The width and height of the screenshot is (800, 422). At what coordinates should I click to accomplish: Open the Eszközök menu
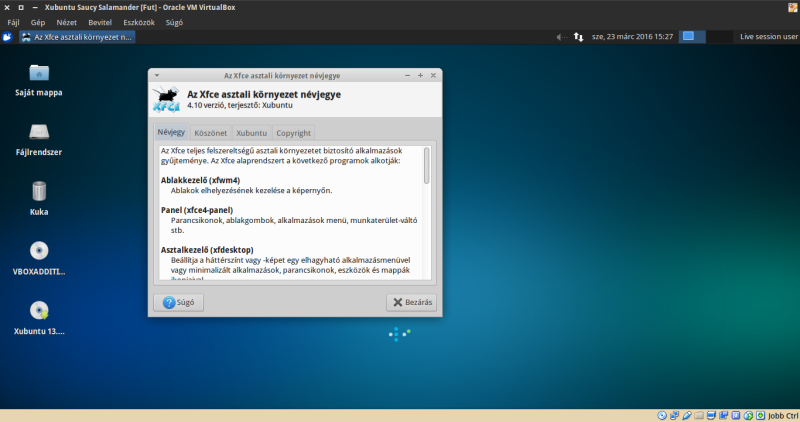(139, 22)
